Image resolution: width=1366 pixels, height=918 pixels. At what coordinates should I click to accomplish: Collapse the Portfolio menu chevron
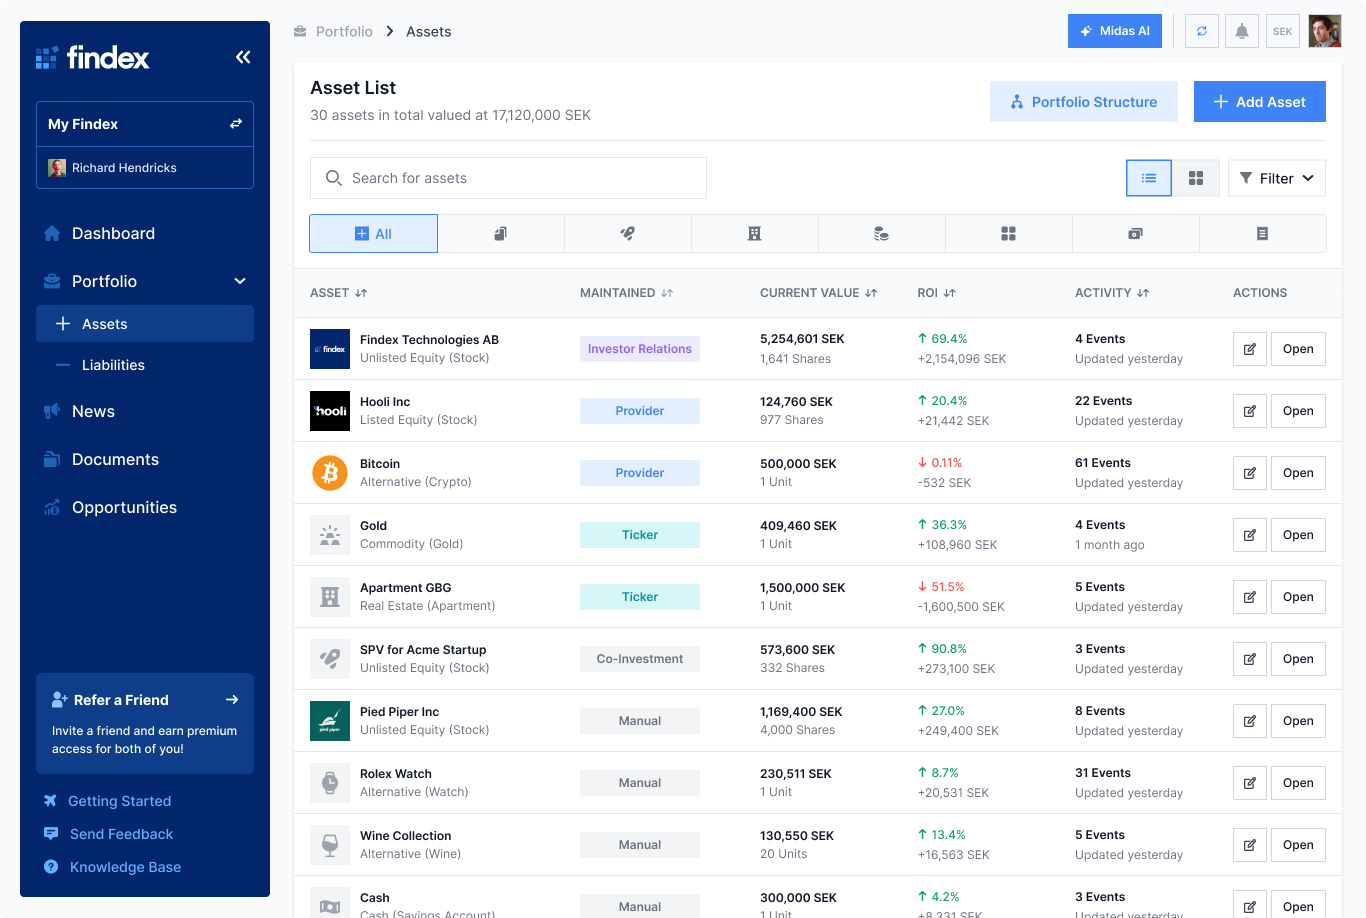pos(240,282)
